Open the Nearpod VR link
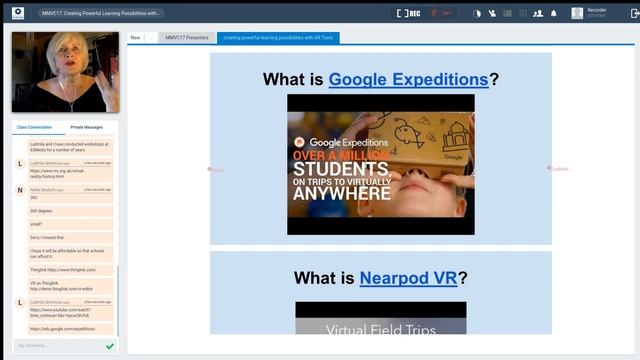This screenshot has height=360, width=640. pos(408,278)
